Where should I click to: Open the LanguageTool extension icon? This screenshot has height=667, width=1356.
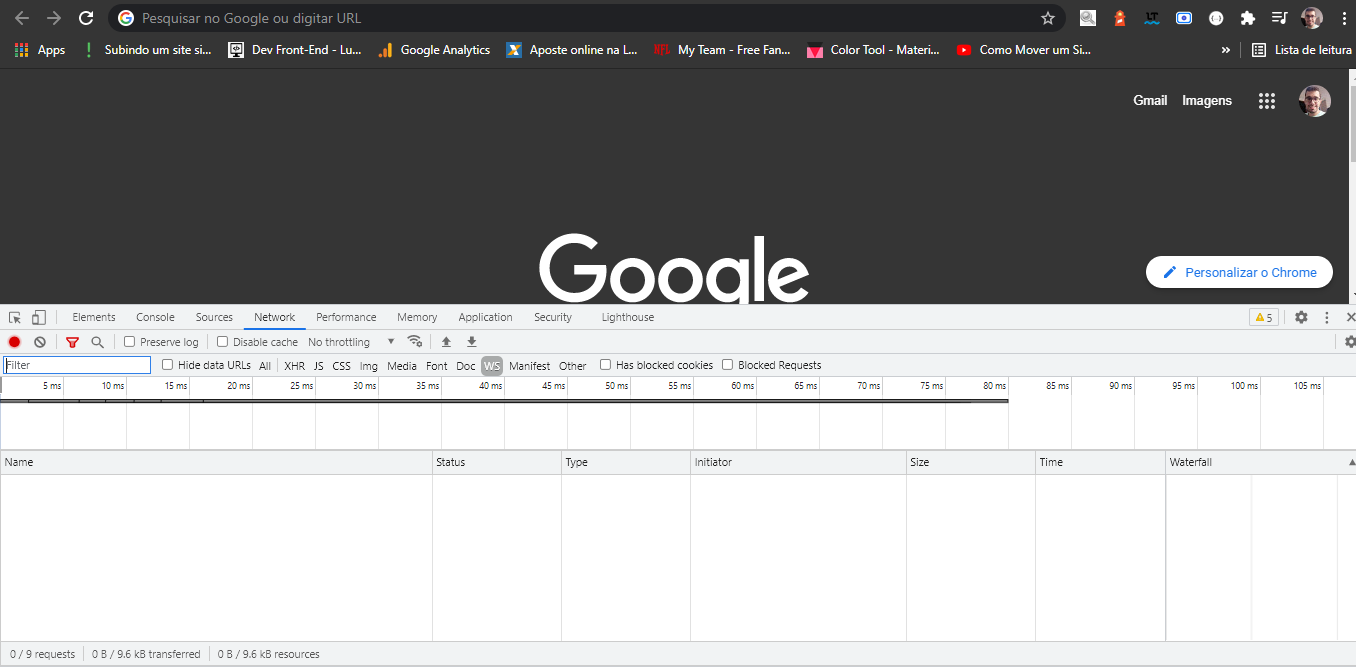1152,18
